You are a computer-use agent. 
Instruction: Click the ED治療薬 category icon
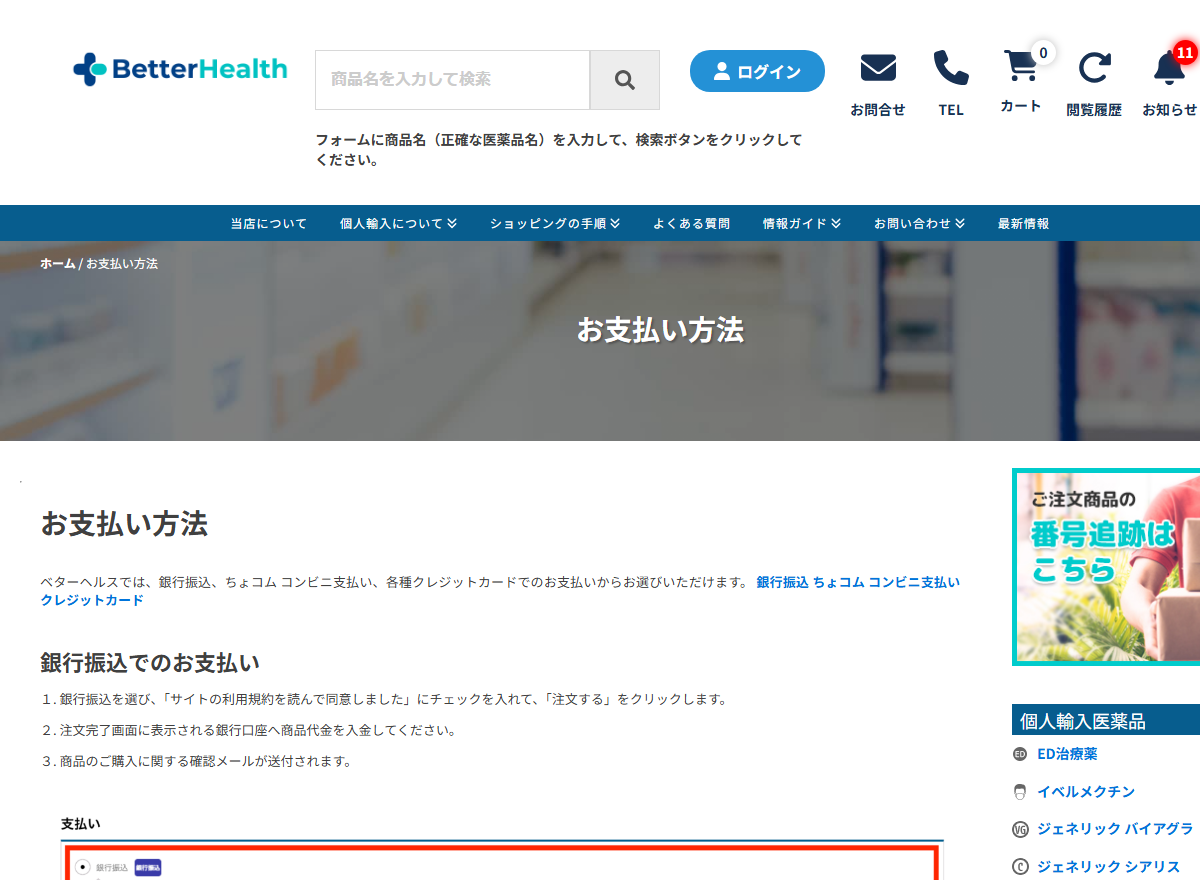point(1020,754)
